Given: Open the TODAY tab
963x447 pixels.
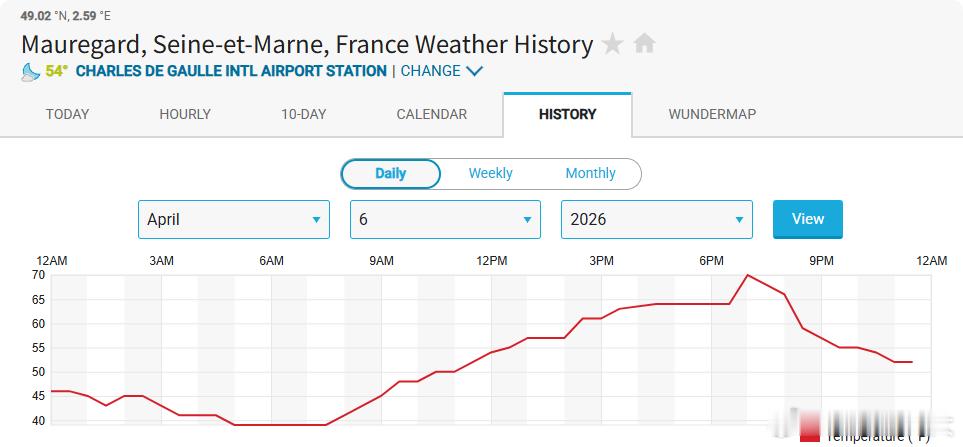Looking at the screenshot, I should [67, 114].
